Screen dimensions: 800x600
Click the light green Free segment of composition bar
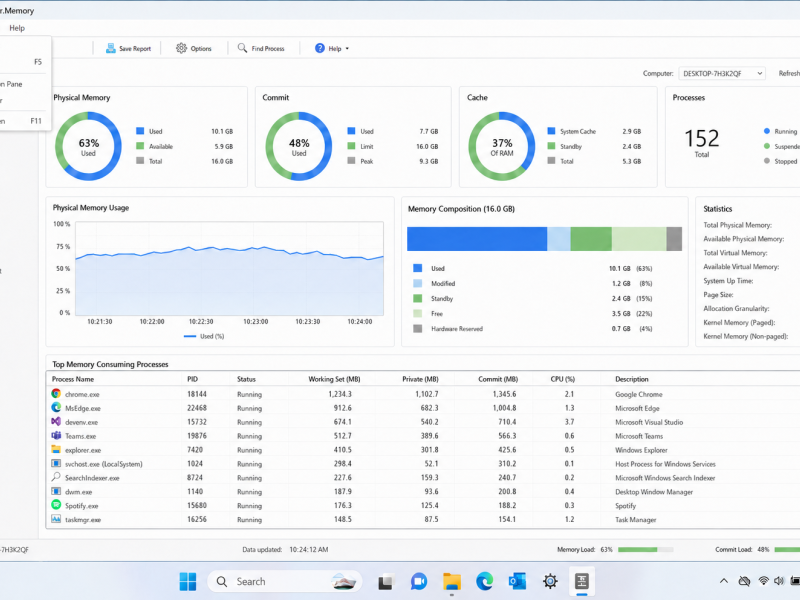pos(639,239)
